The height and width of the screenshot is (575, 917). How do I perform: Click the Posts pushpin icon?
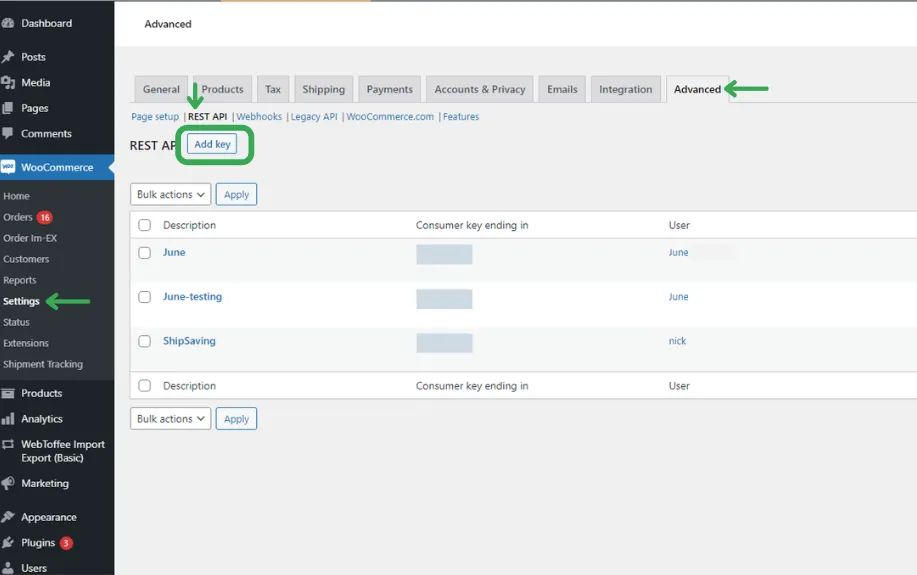point(8,57)
